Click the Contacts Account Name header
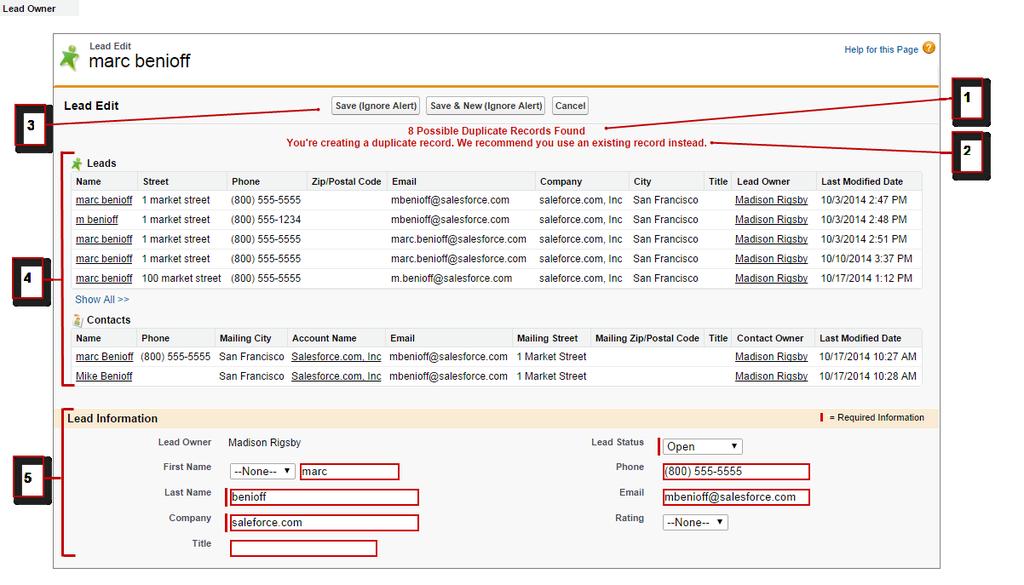1024x585 pixels. (324, 338)
